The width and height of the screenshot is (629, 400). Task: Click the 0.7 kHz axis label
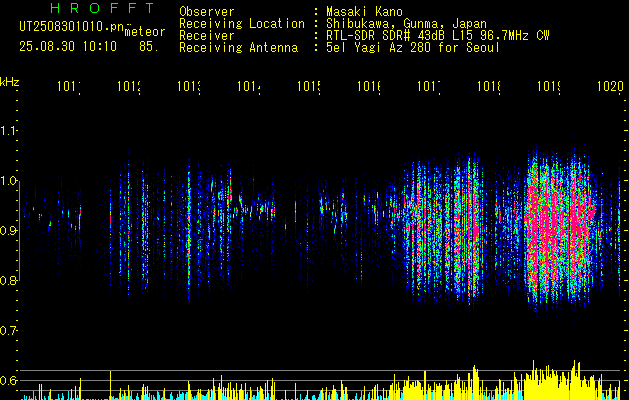pyautogui.click(x=8, y=331)
